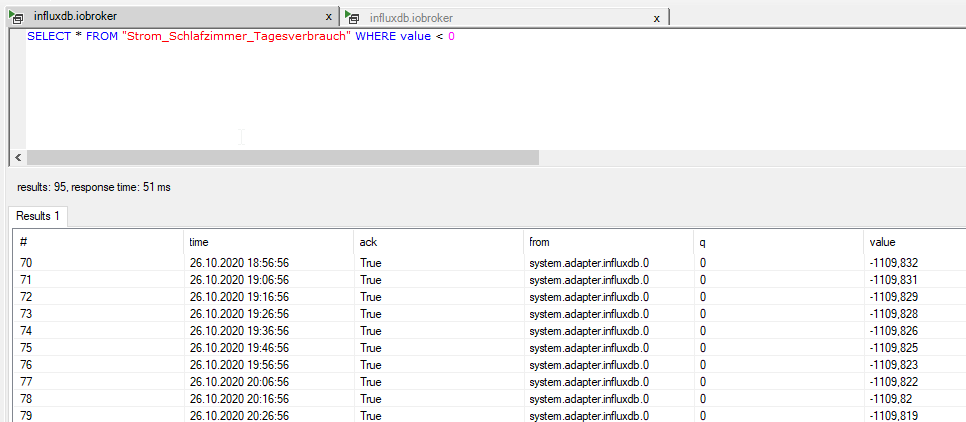Click the scroll left arrow of the editor

pyautogui.click(x=18, y=158)
